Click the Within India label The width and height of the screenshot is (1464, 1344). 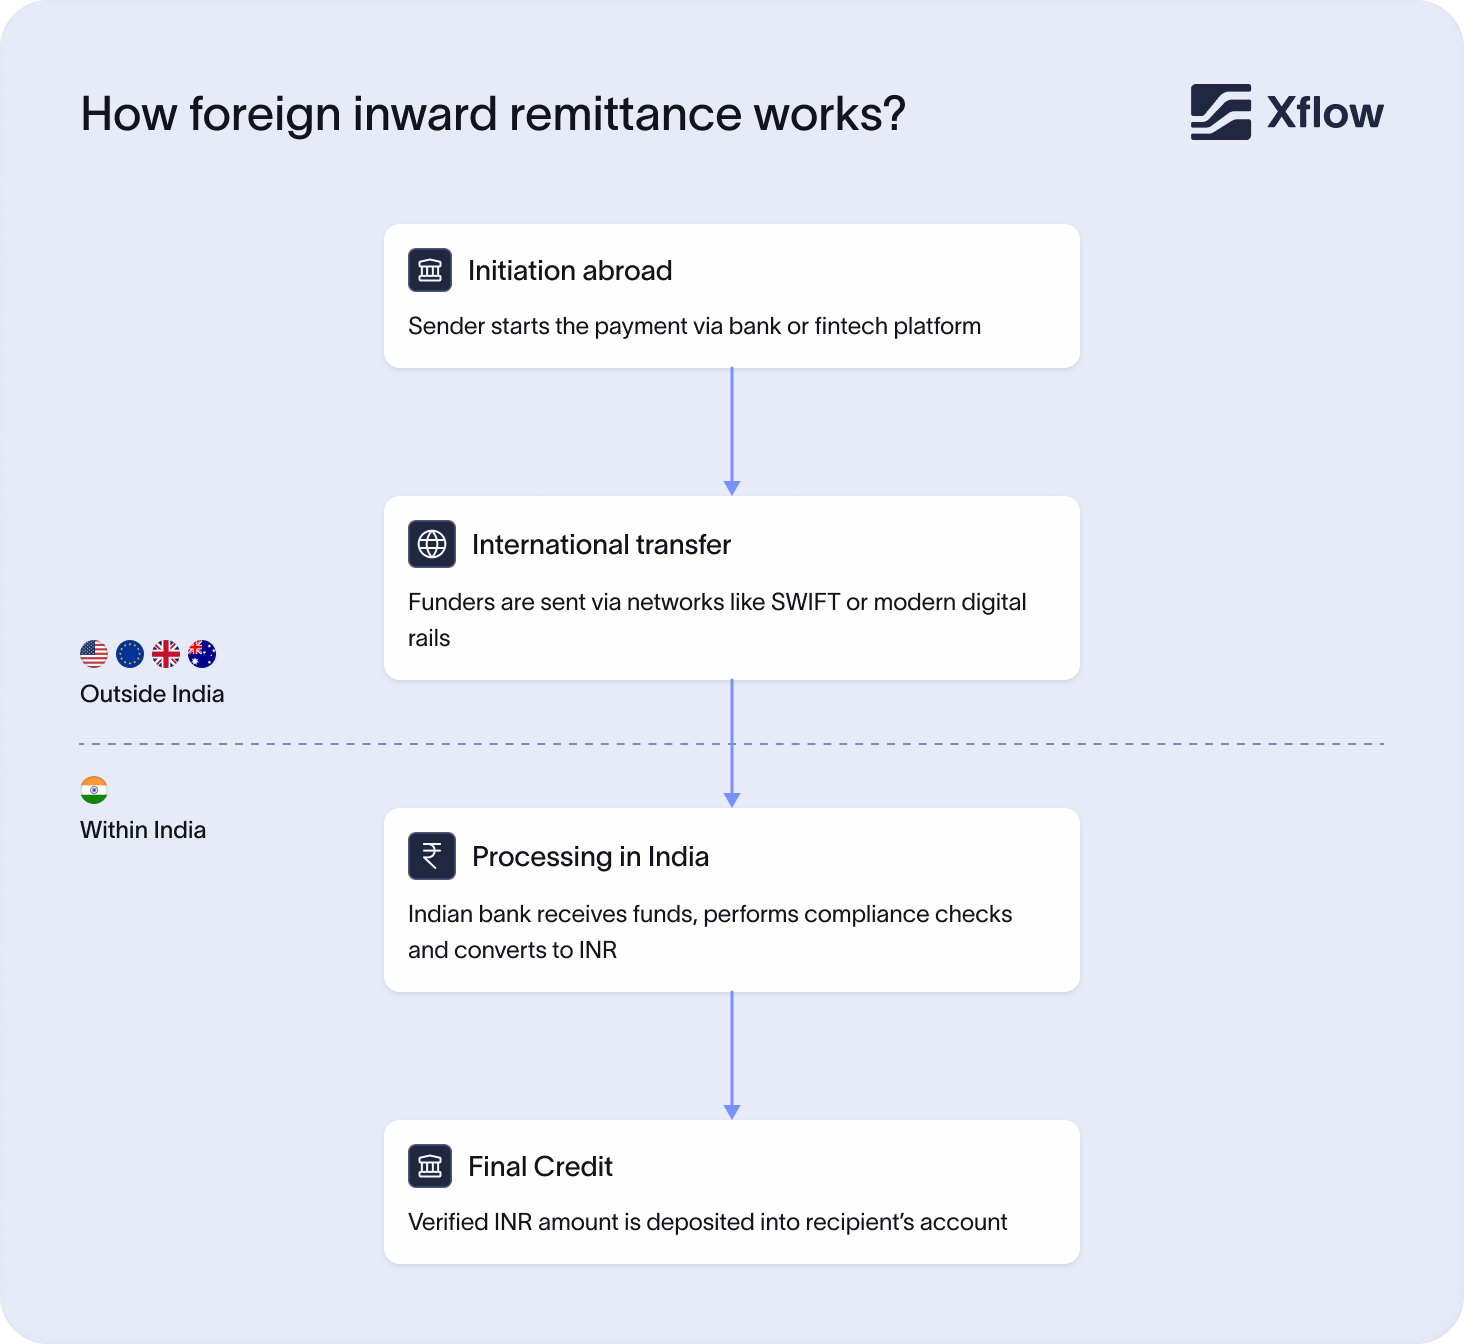[x=143, y=830]
